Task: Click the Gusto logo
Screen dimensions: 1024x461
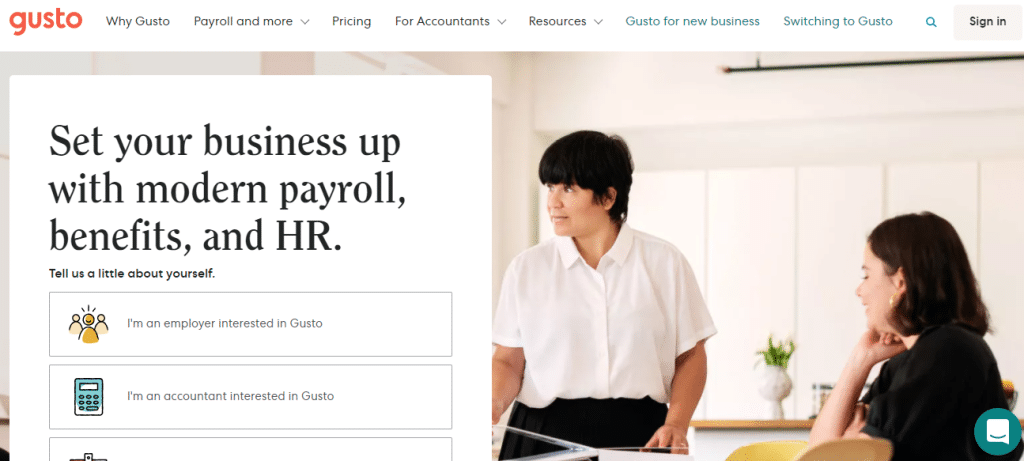Action: coord(46,22)
